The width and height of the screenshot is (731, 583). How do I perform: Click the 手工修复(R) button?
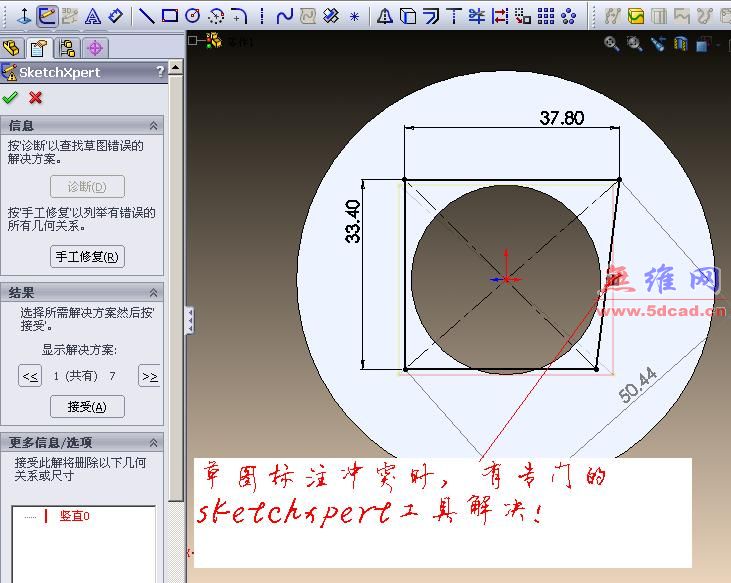(x=87, y=256)
